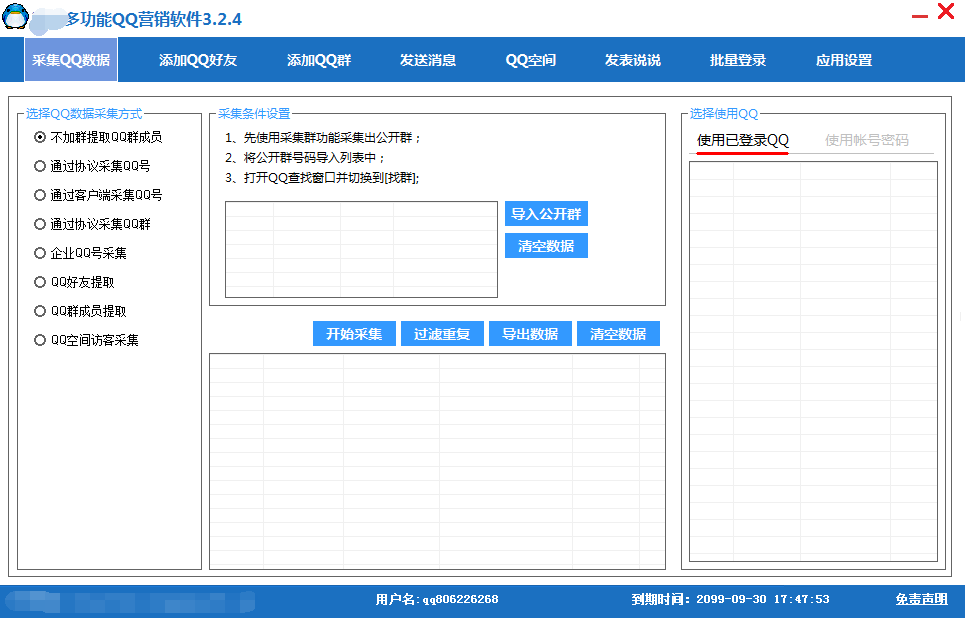Click the 选择QQ数据采集方式 group label

pos(84,114)
